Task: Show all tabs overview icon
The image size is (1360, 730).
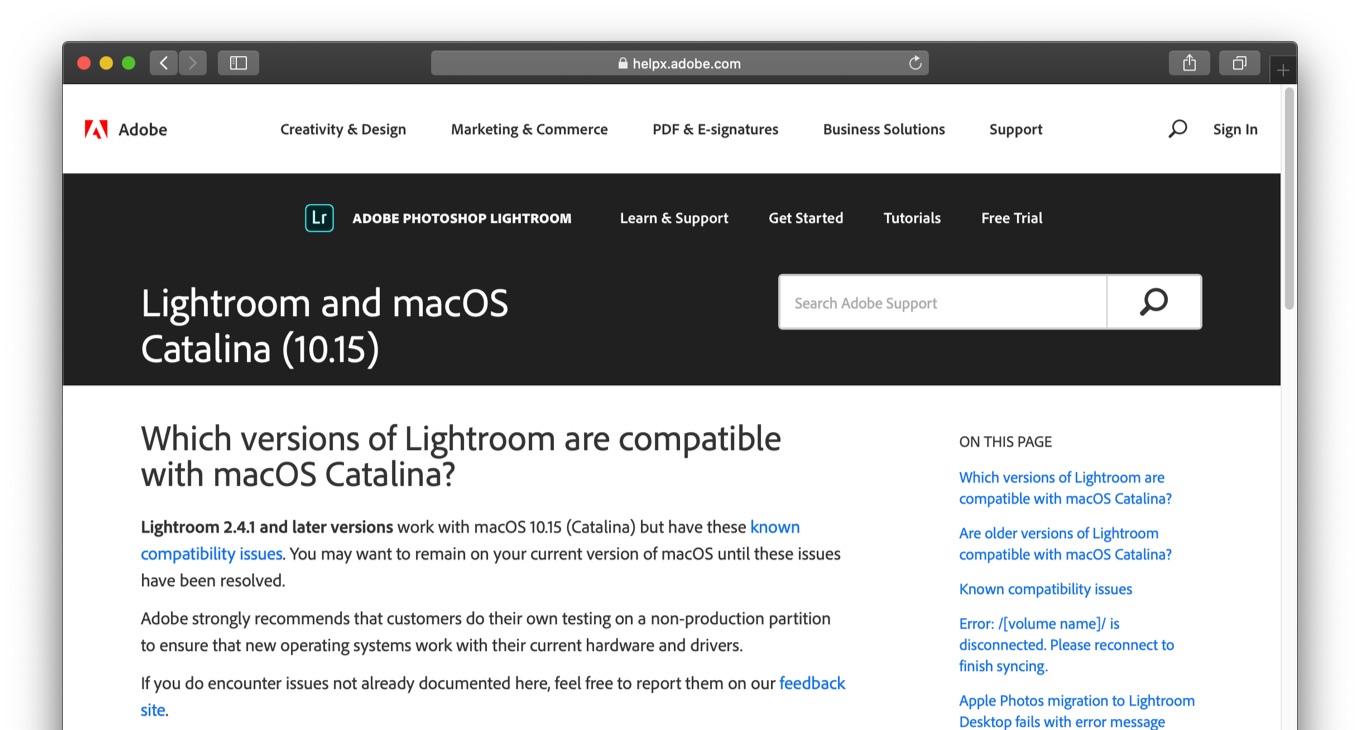Action: (x=1239, y=63)
